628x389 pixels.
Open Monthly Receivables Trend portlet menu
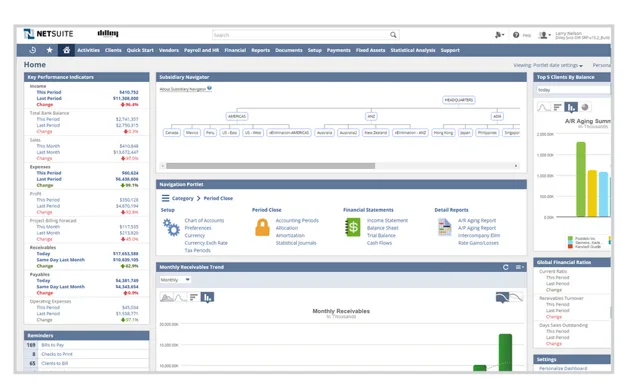pyautogui.click(x=520, y=267)
